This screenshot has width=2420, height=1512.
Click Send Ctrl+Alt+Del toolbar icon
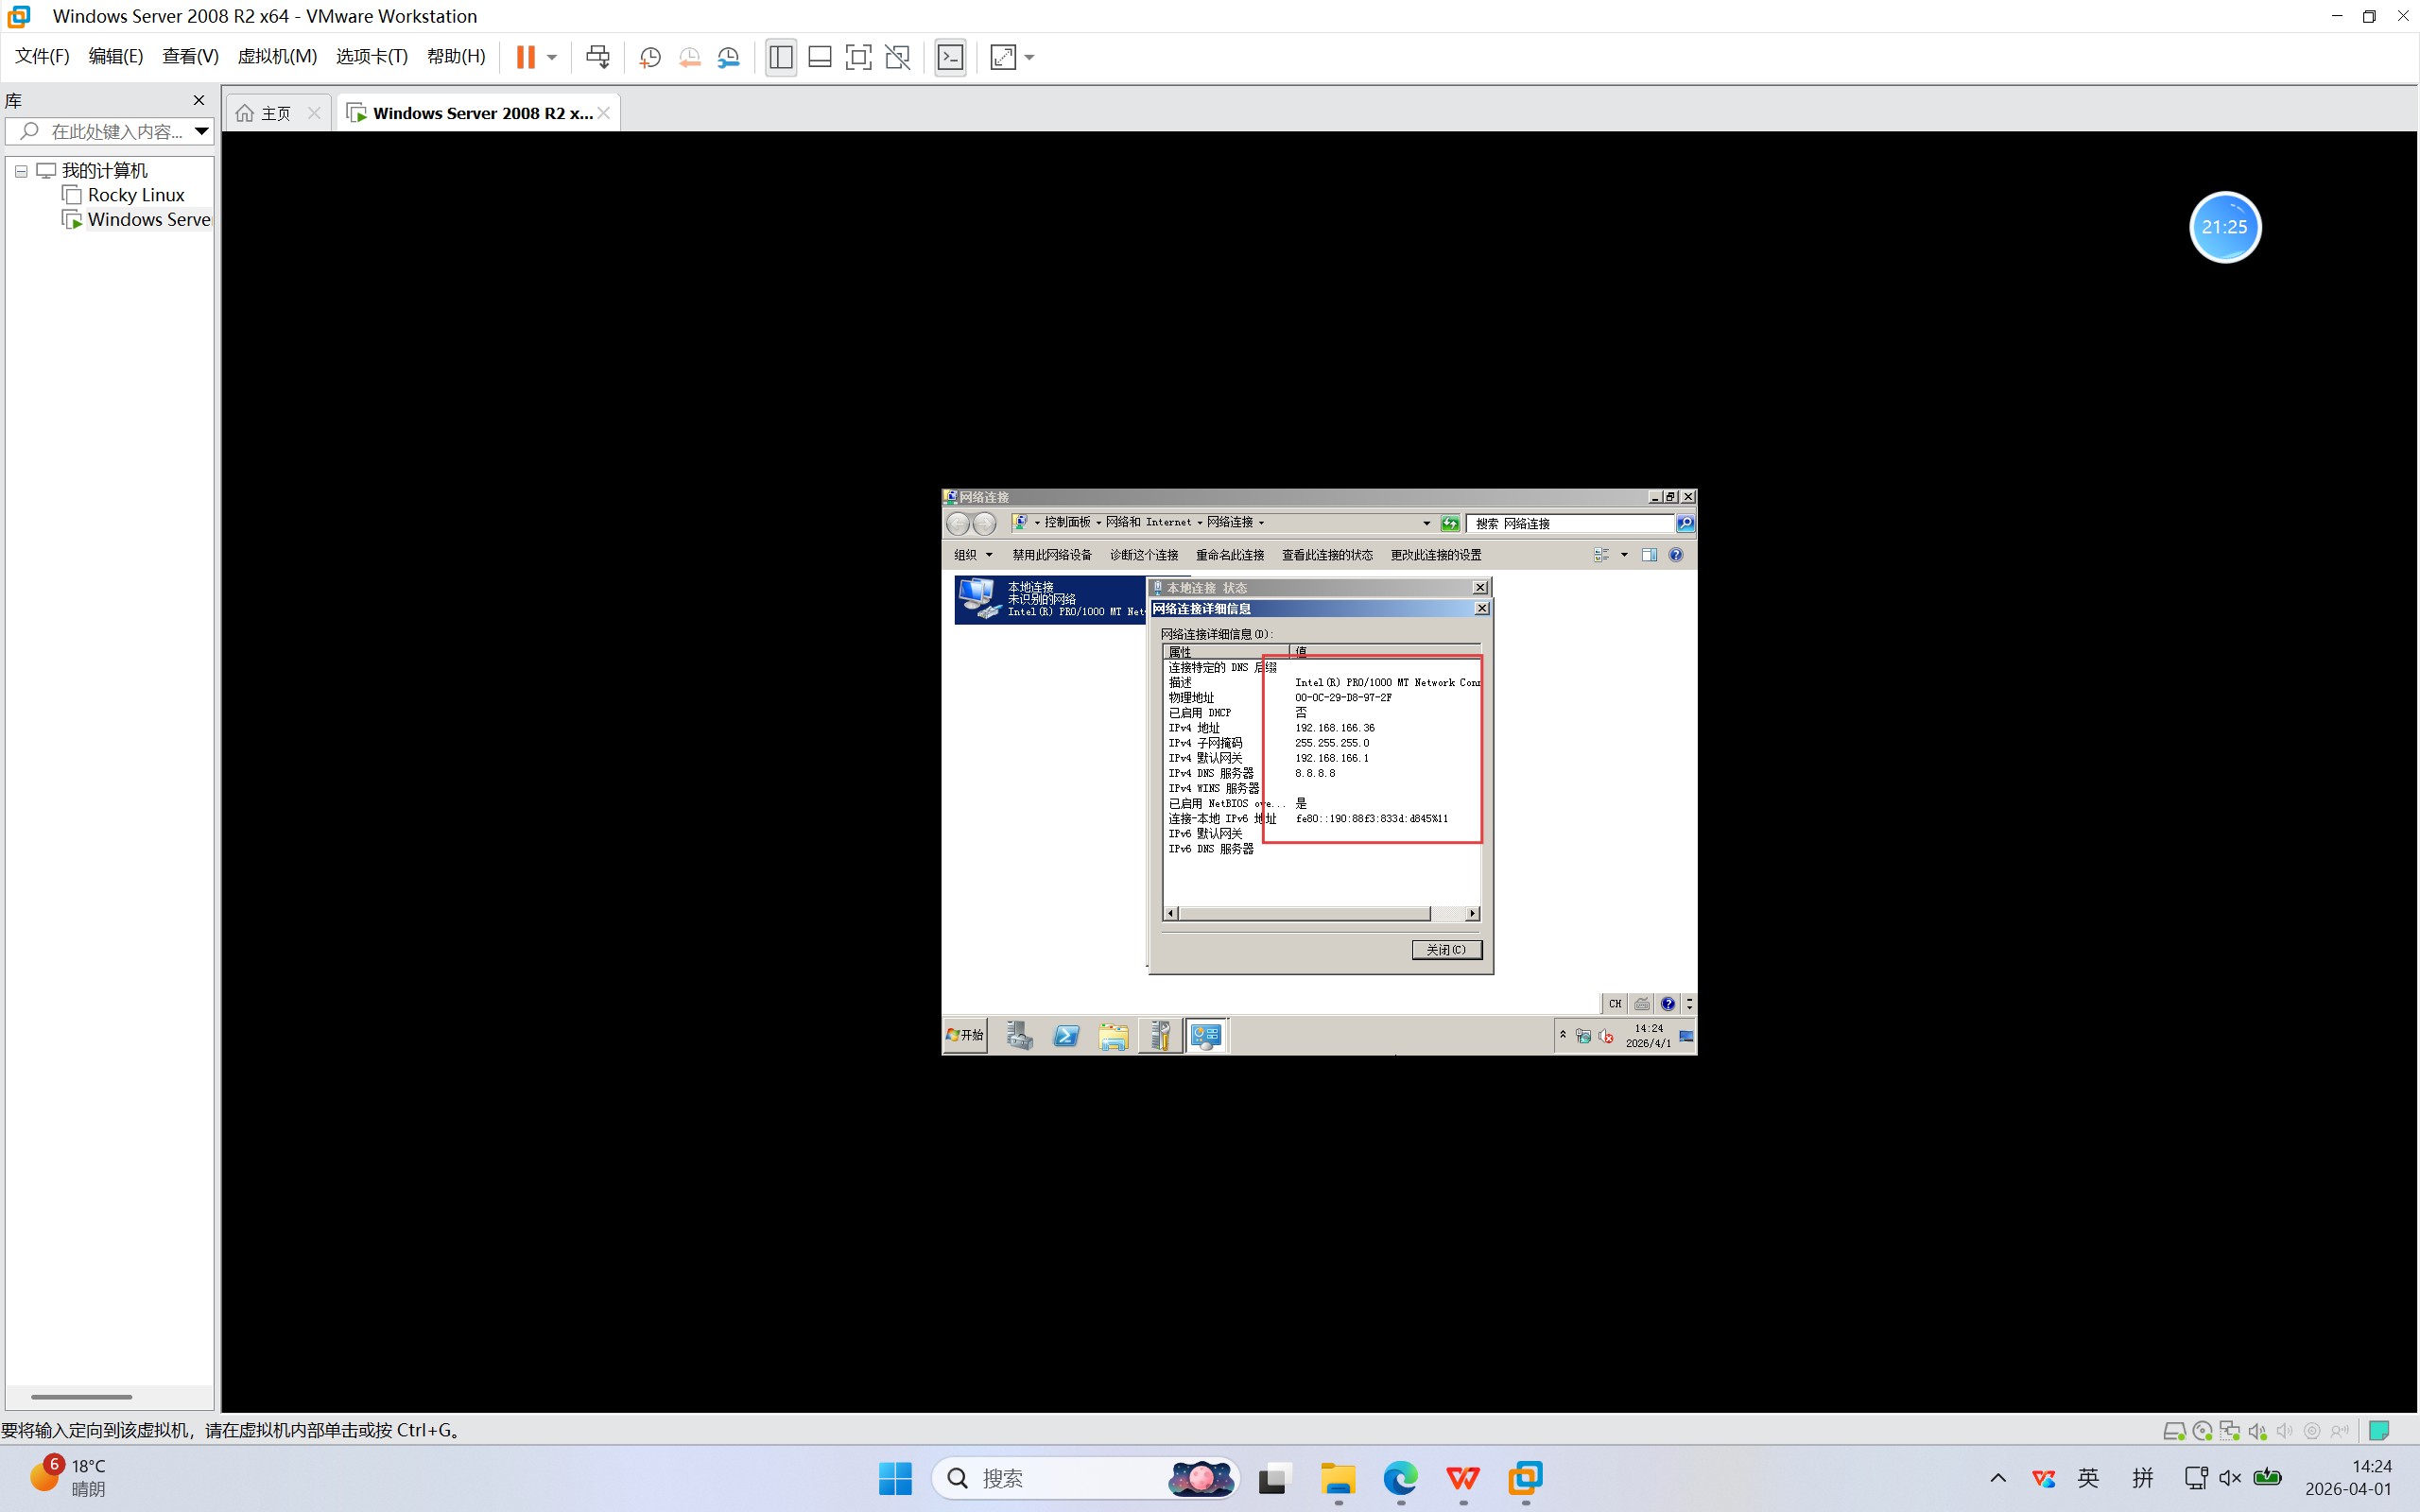coord(597,57)
